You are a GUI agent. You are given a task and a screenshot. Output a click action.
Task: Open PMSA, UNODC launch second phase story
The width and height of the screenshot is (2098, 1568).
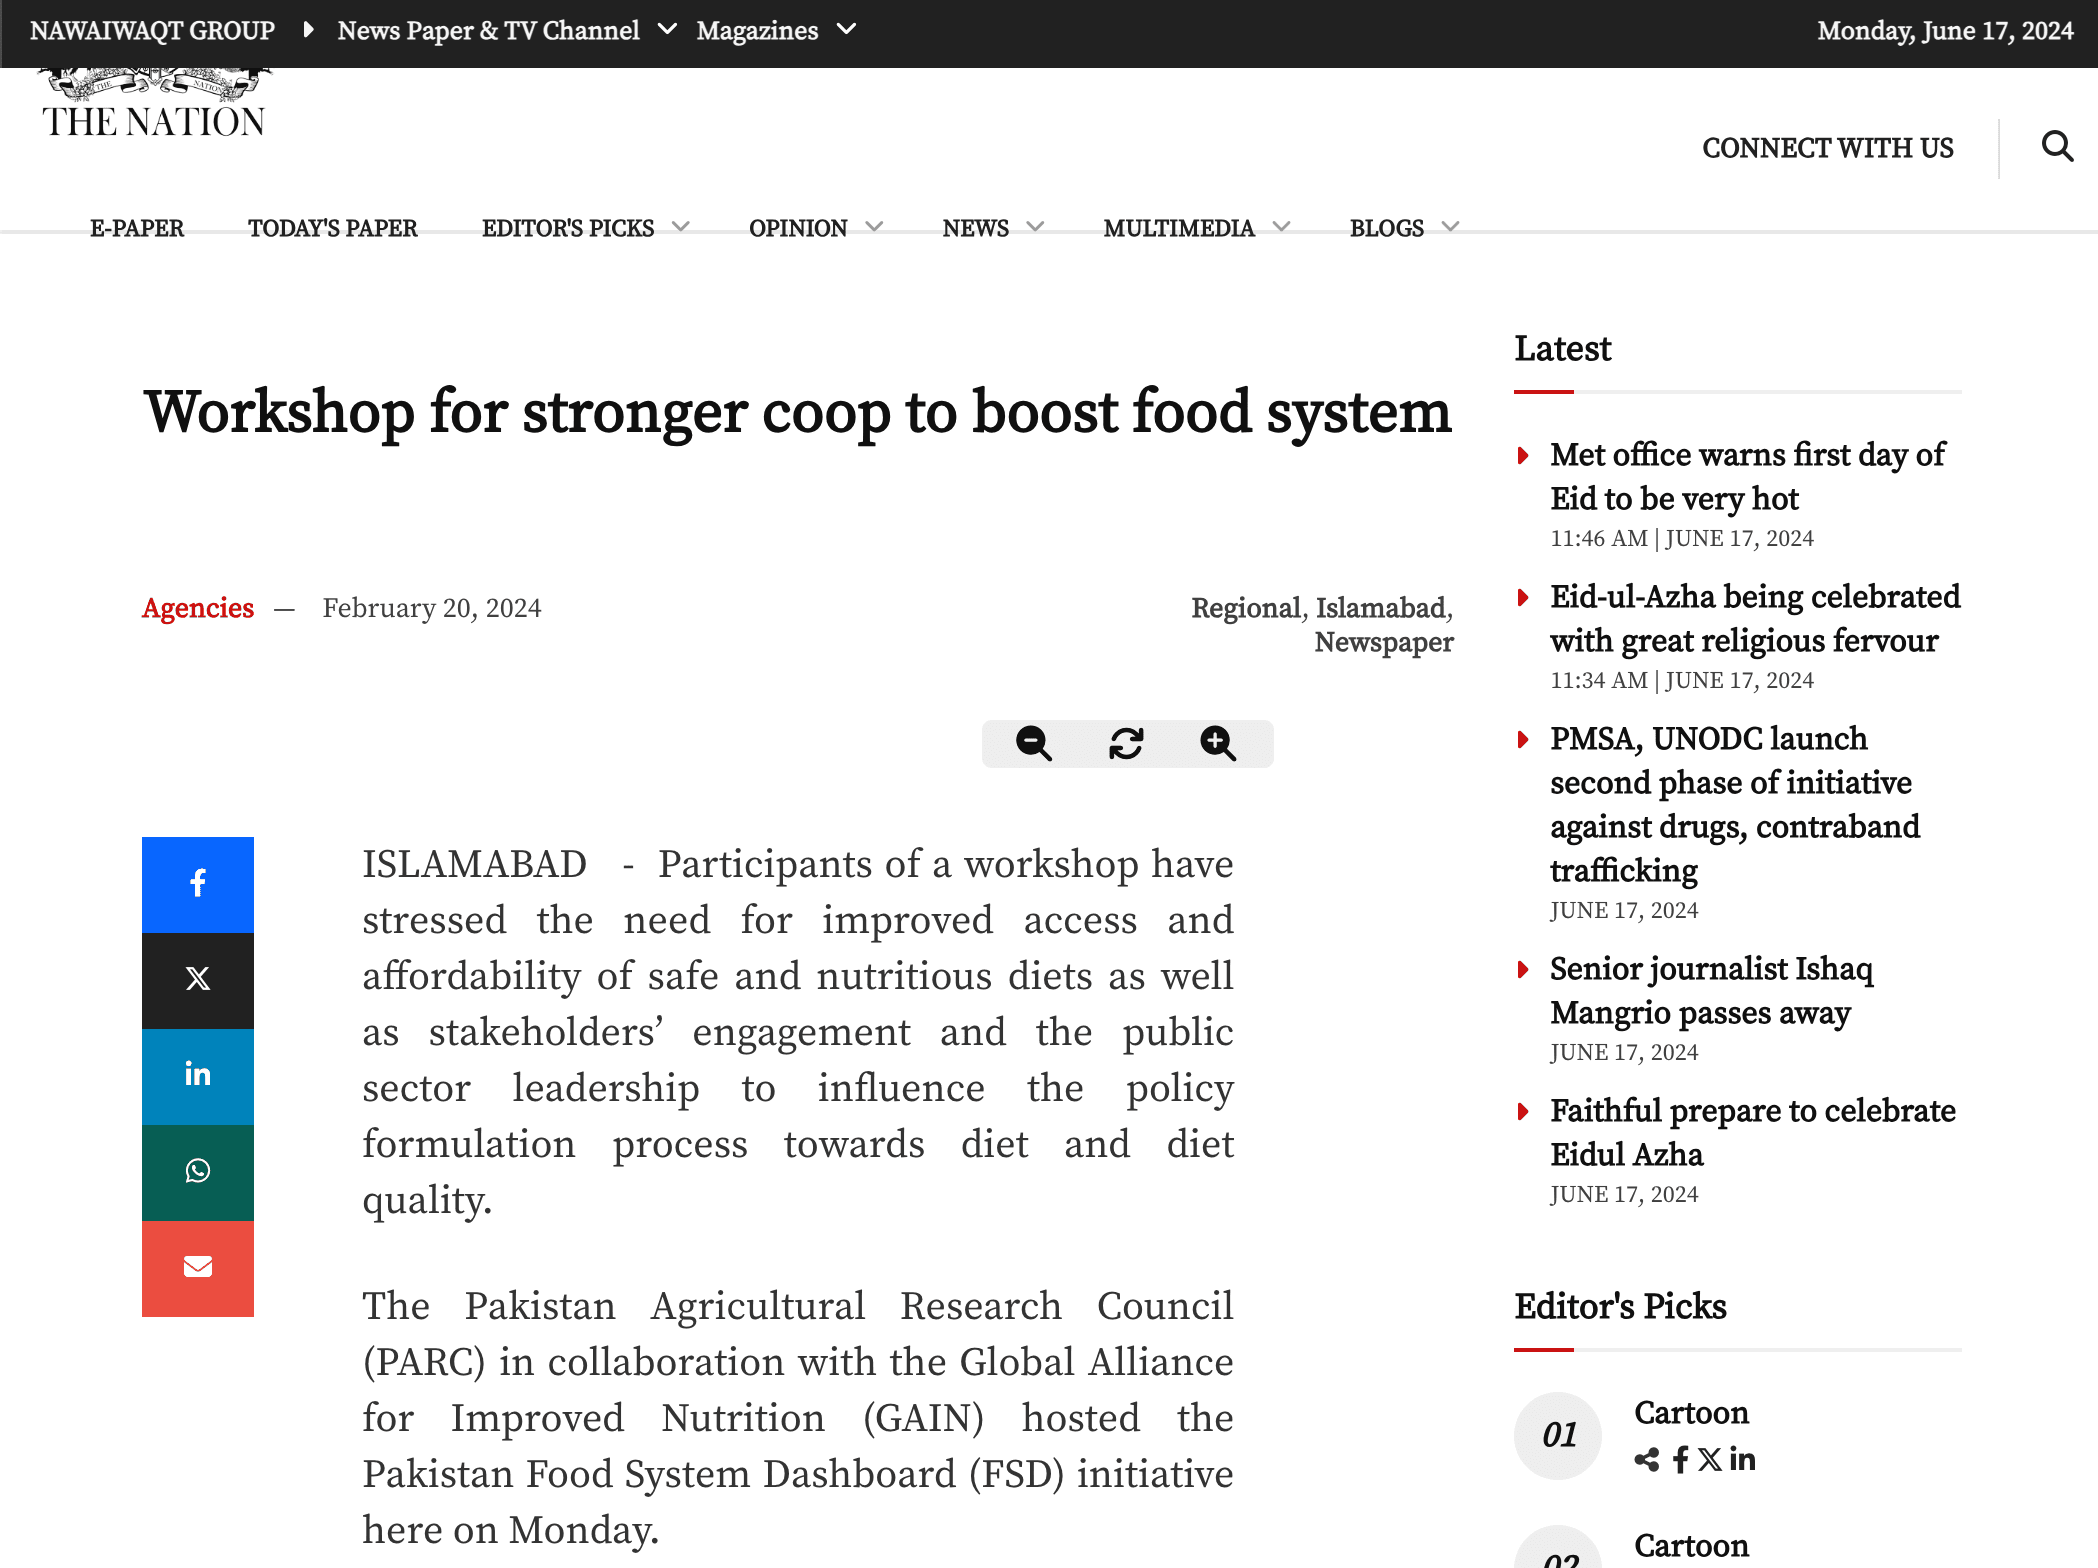(1735, 804)
